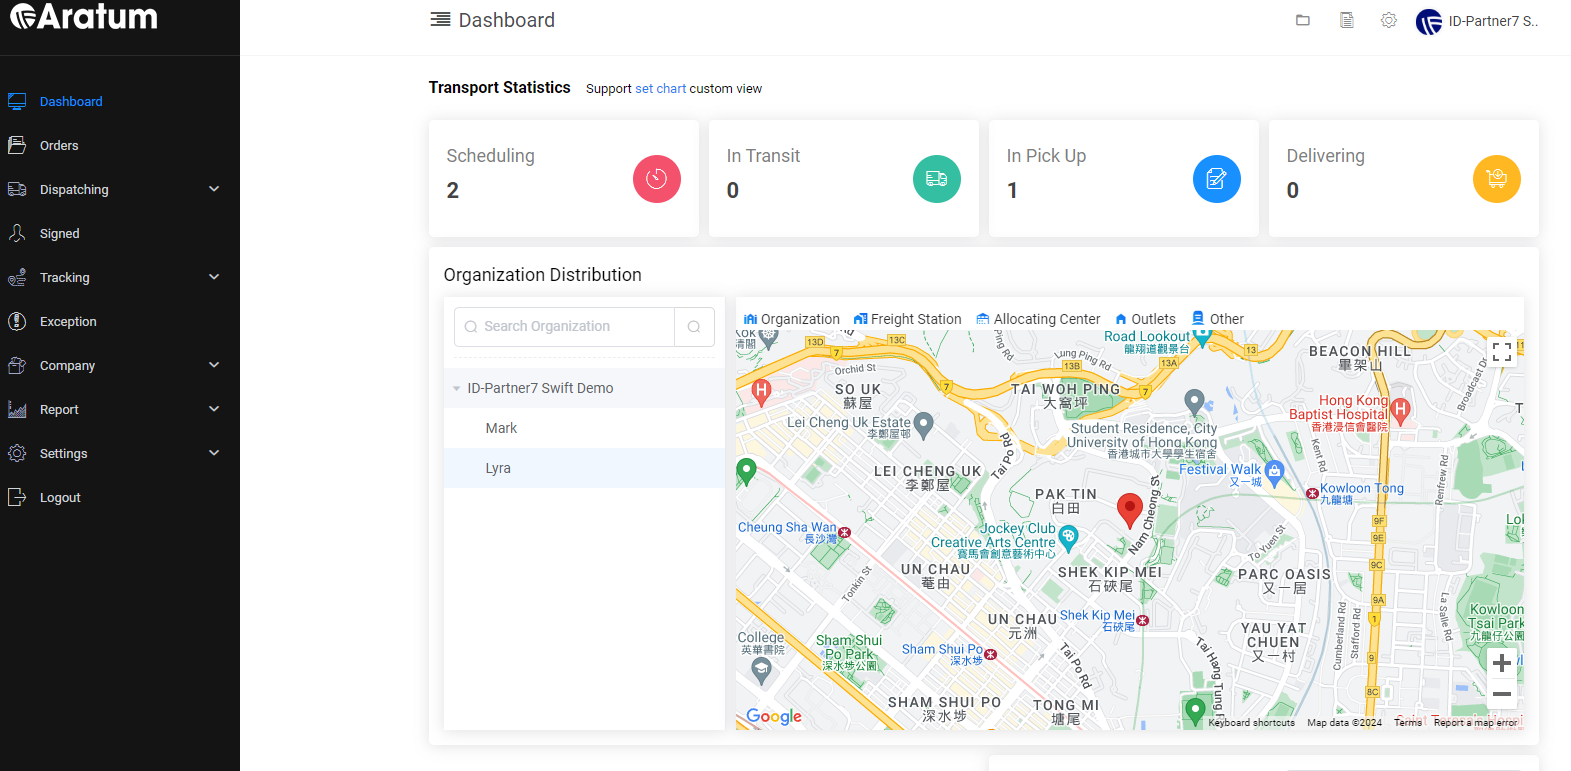Click the Allocating Center legend icon
This screenshot has width=1571, height=771.
pyautogui.click(x=983, y=319)
